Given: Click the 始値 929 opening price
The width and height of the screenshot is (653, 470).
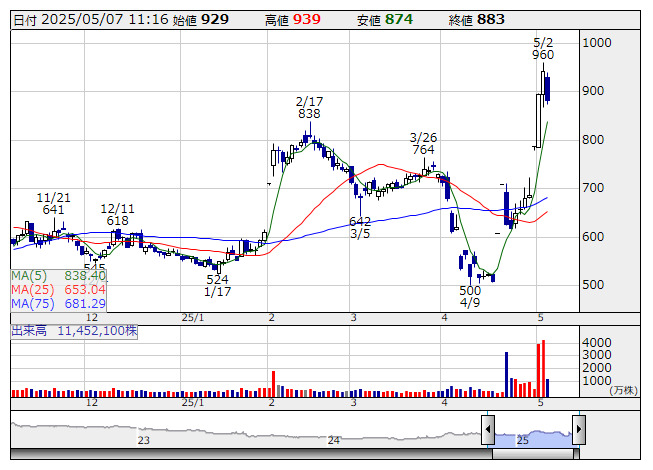Looking at the screenshot, I should pyautogui.click(x=201, y=20).
